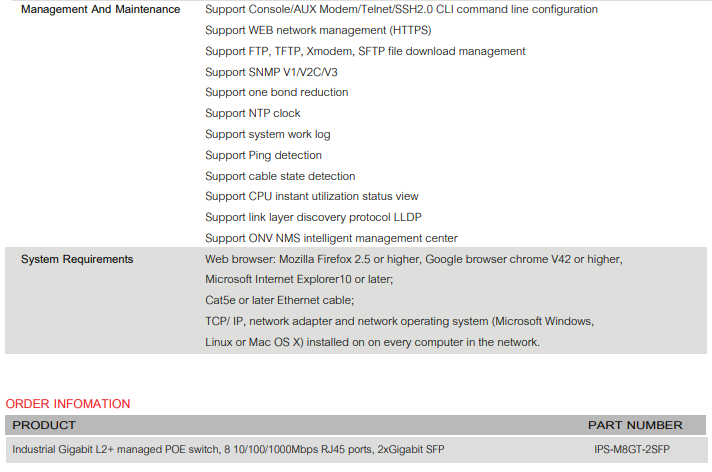The width and height of the screenshot is (712, 472).
Task: Click the Support cable state detection text
Action: [x=280, y=176]
